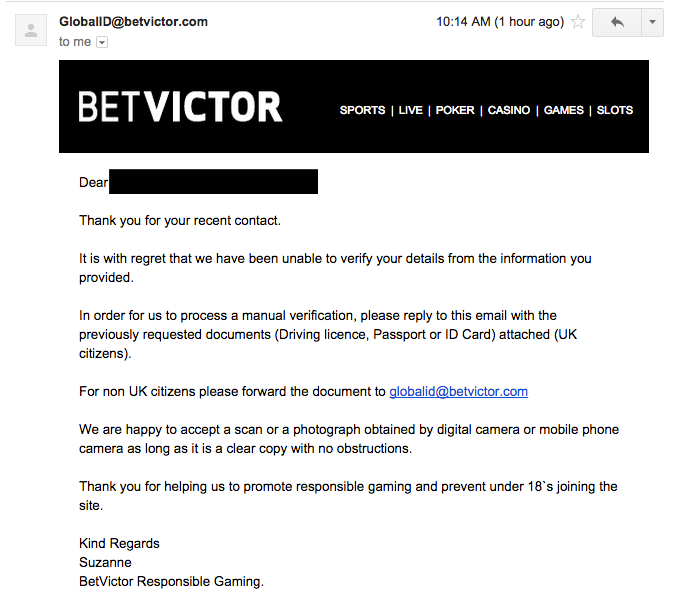Click the 'Suzanne' signature line
The width and height of the screenshot is (674, 602).
tap(105, 562)
